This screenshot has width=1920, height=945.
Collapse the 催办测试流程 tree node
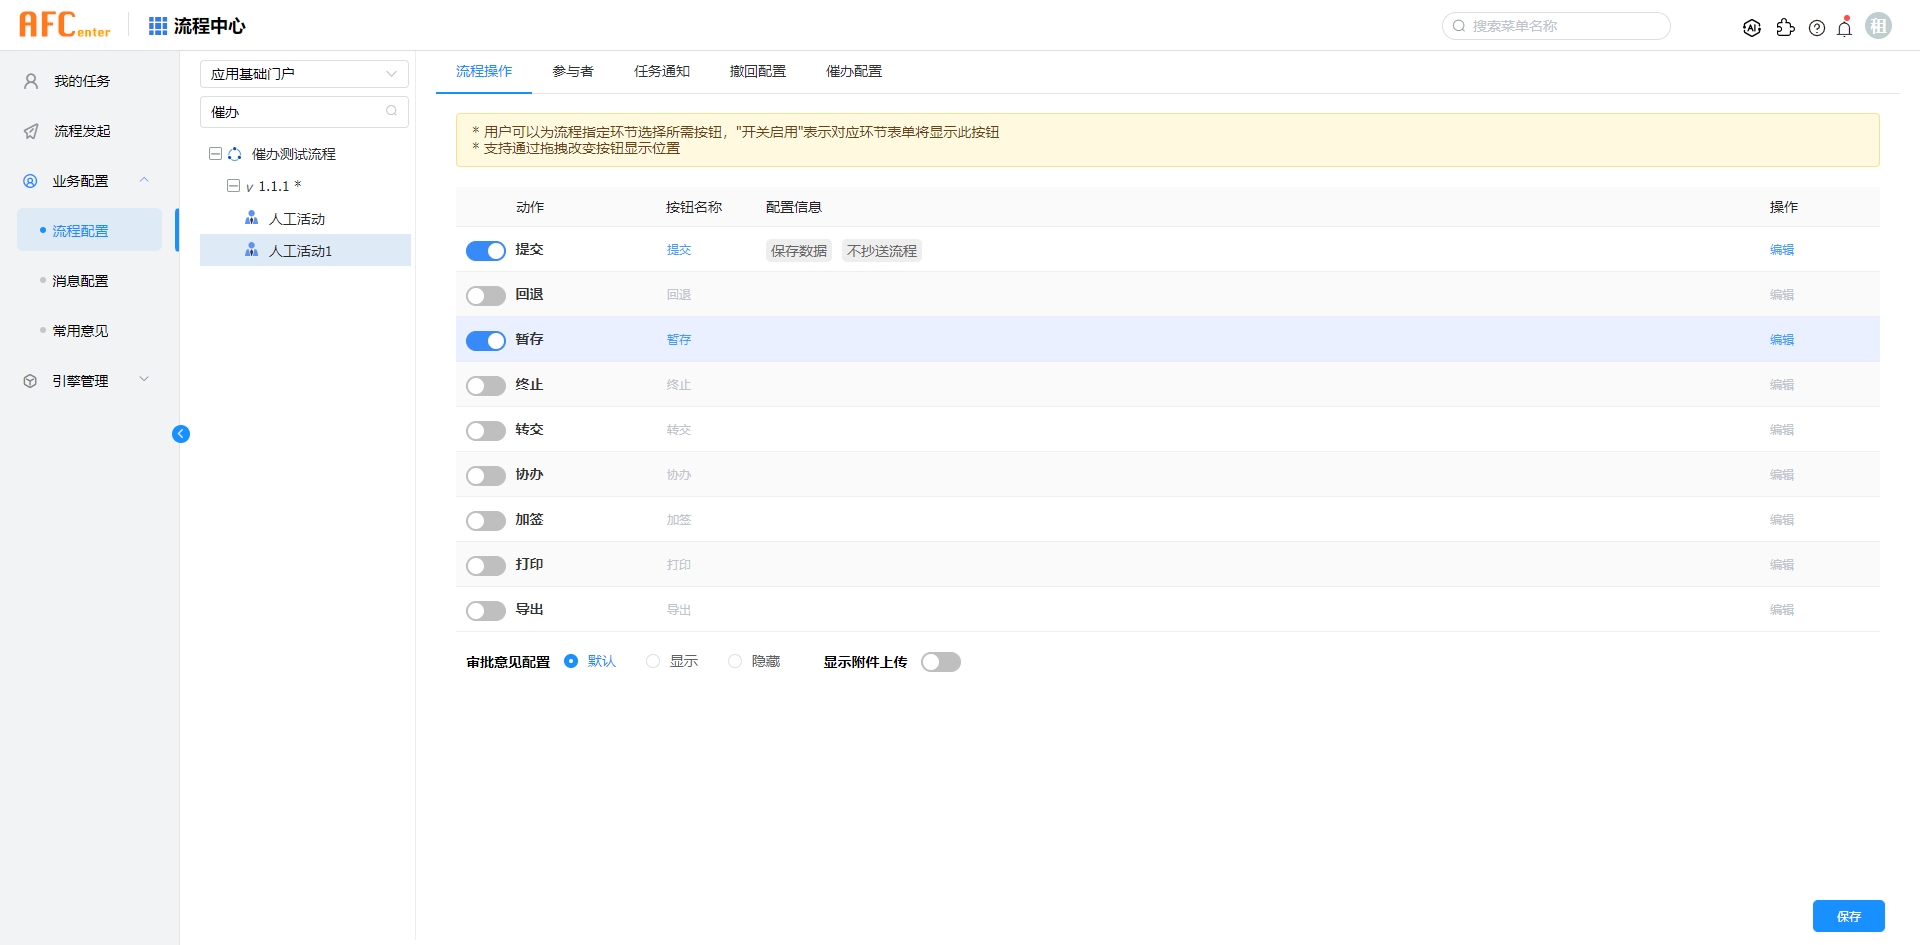(x=215, y=154)
